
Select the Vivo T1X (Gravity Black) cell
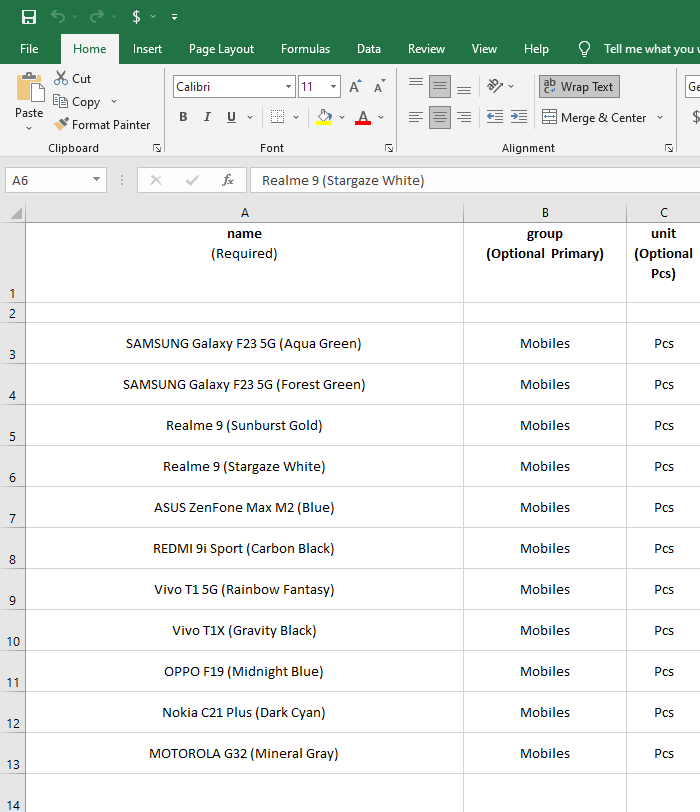[244, 630]
